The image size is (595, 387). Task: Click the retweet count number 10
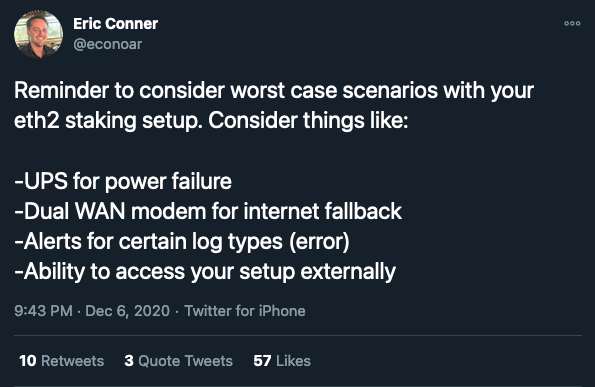coord(28,361)
